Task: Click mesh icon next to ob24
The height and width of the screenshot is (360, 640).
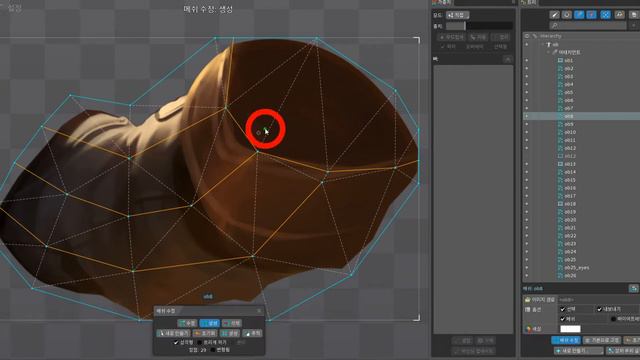Action: (560, 251)
